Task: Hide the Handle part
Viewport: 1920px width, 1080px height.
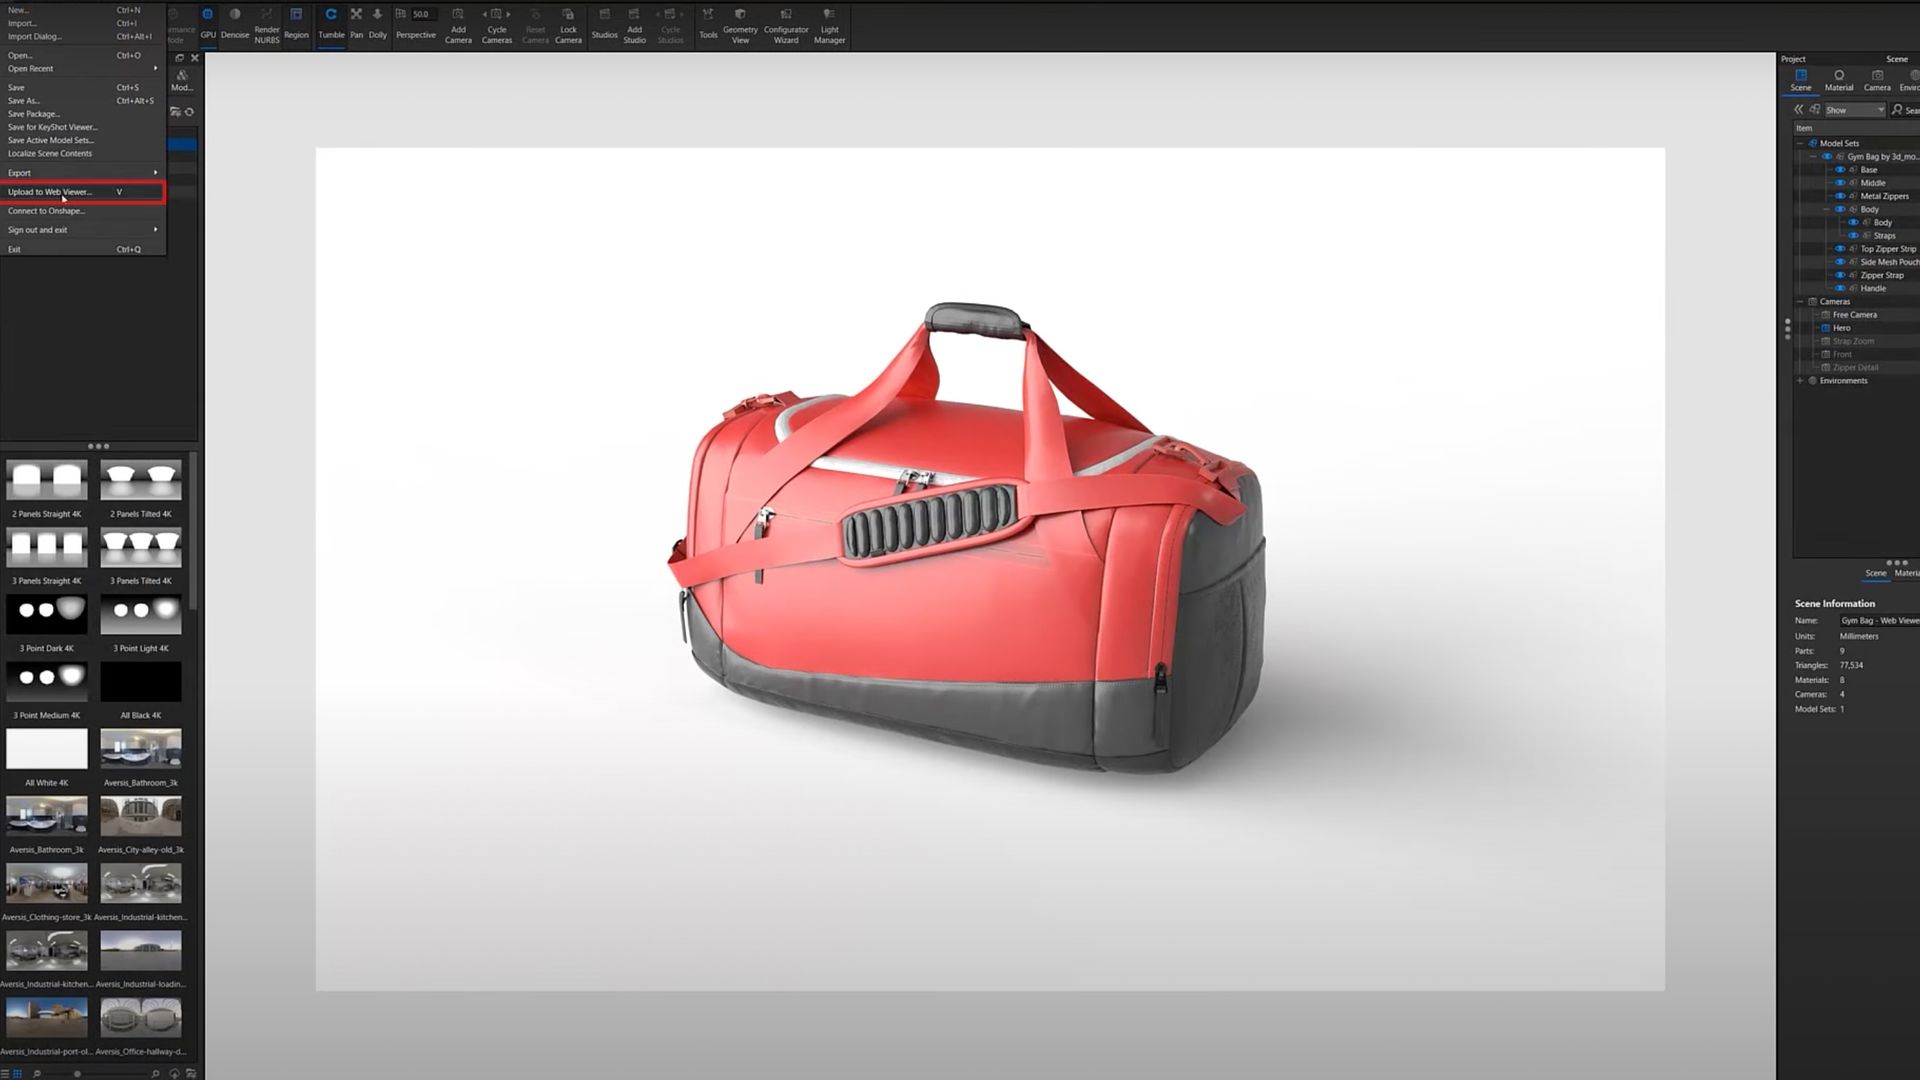Action: (1840, 288)
